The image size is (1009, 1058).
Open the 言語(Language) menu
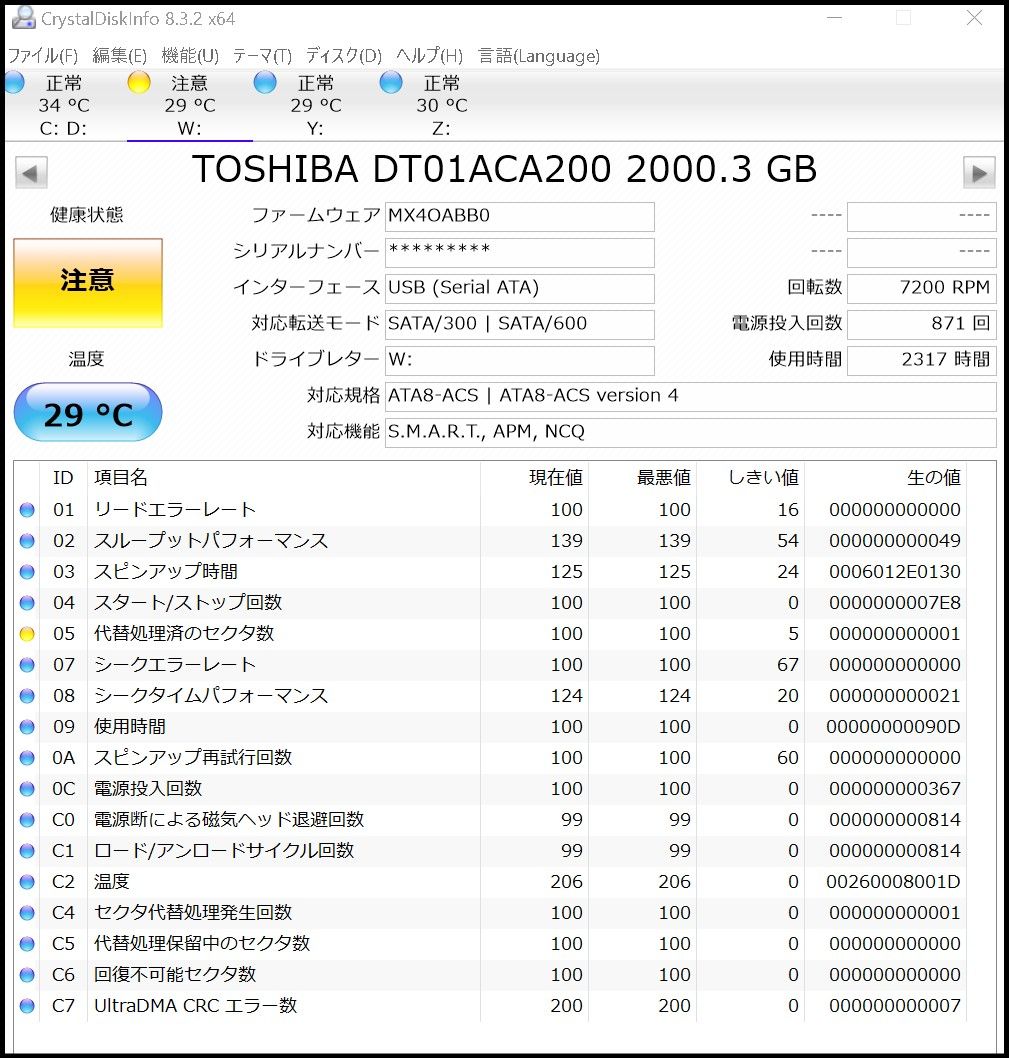point(538,56)
